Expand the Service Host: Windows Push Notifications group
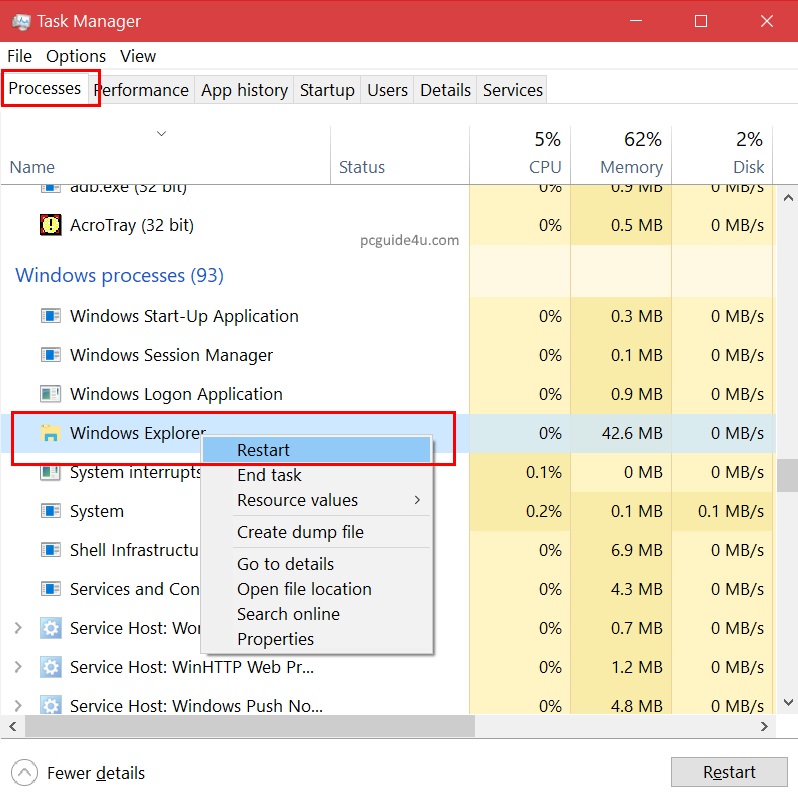798x804 pixels. 17,706
